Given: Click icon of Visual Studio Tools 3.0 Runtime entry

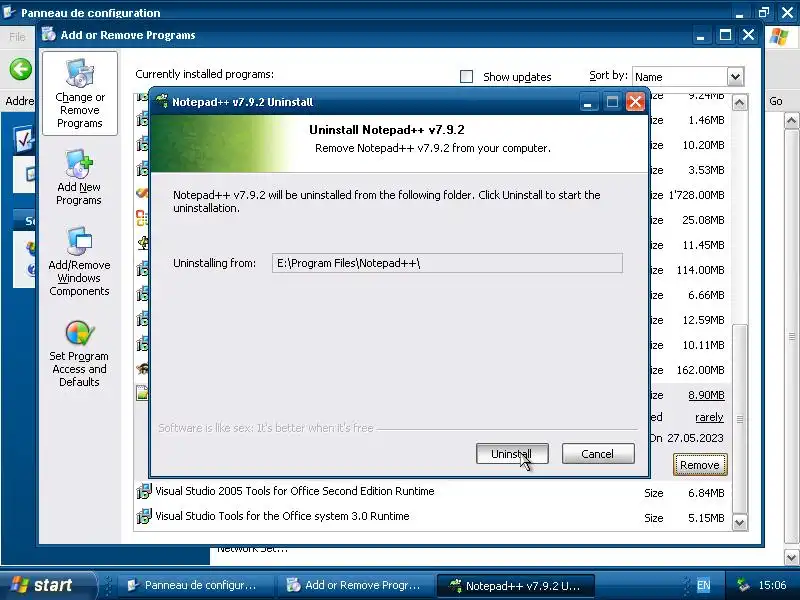Looking at the screenshot, I should (x=144, y=516).
